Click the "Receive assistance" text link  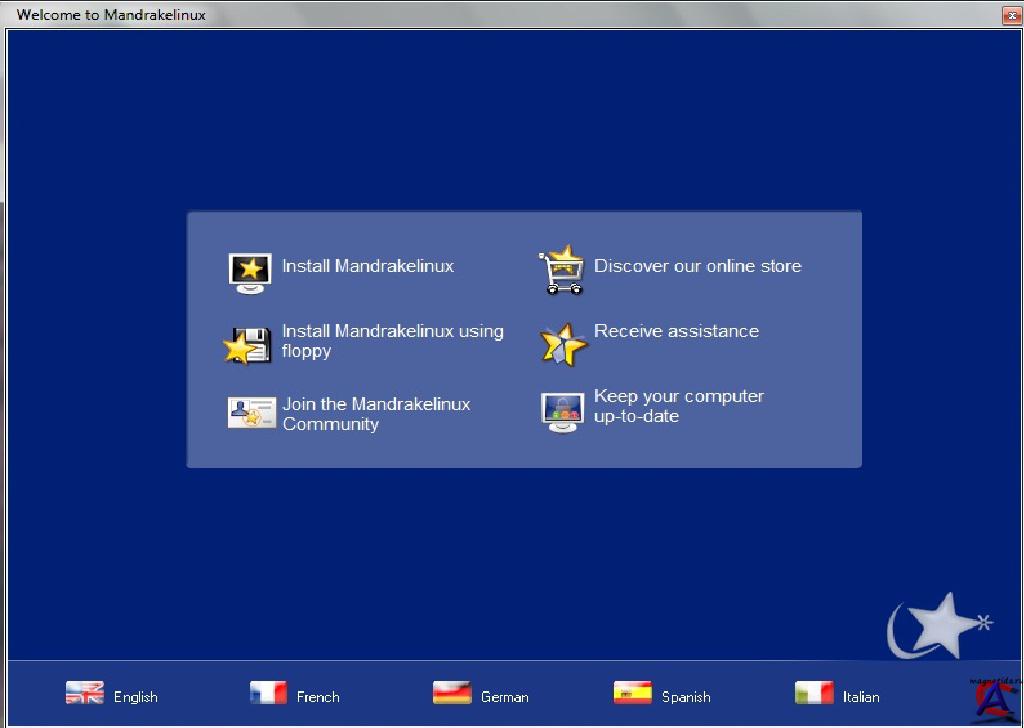[676, 331]
